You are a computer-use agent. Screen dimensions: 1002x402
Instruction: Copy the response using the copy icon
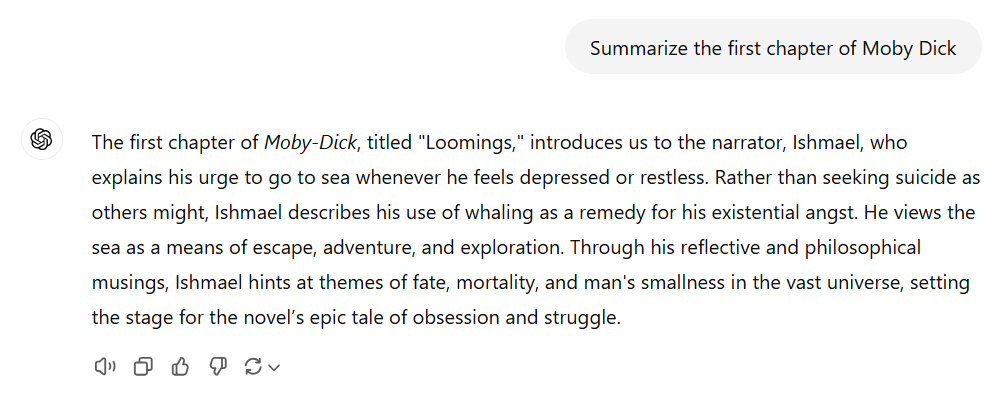pyautogui.click(x=143, y=367)
